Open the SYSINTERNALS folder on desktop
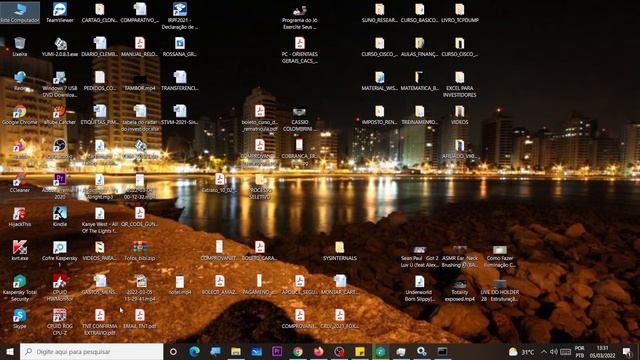 (340, 251)
